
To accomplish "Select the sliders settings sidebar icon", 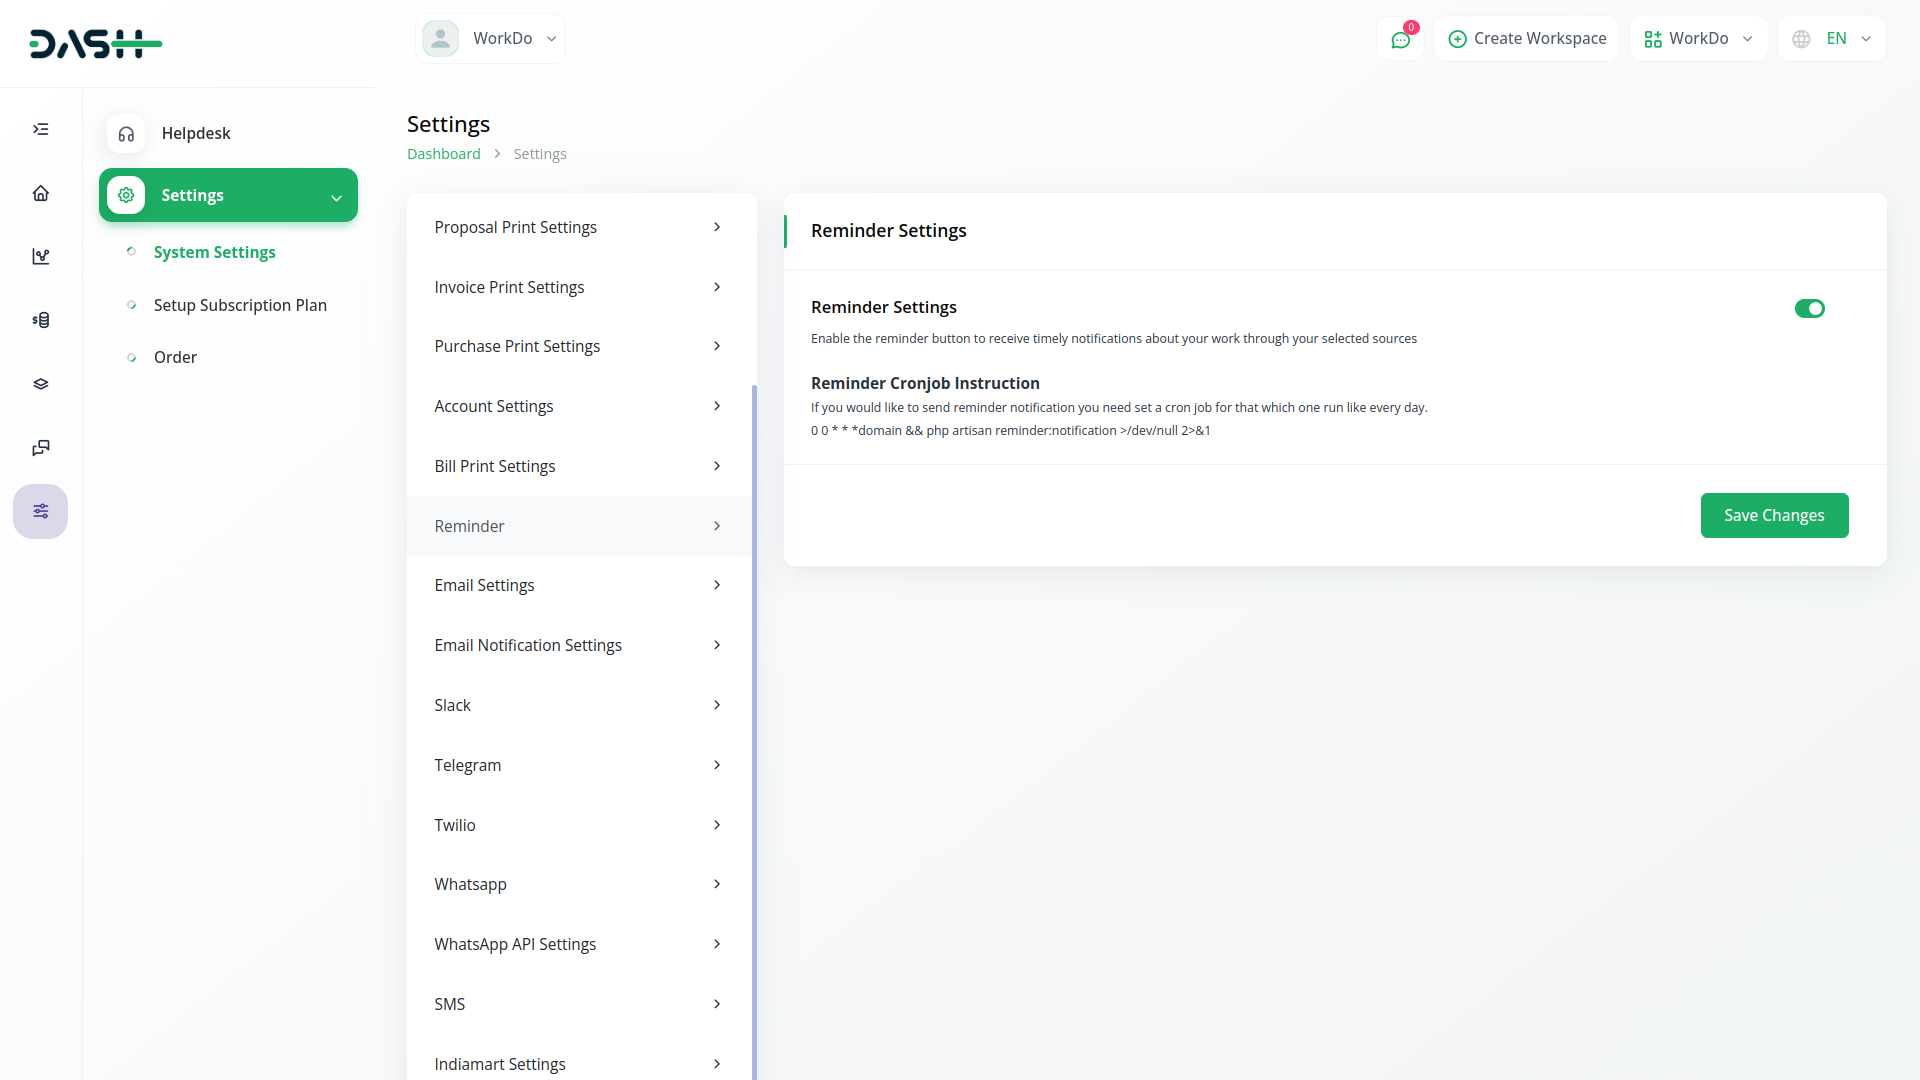I will (41, 511).
